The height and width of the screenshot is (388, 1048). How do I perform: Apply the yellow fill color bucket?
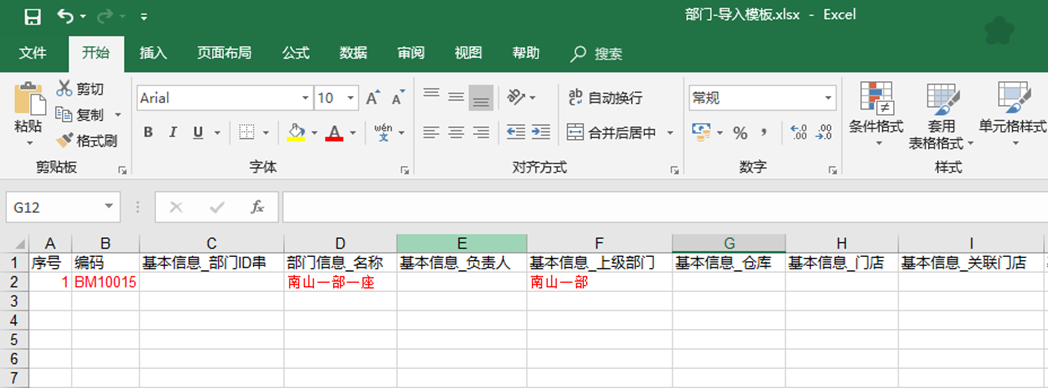[x=296, y=132]
